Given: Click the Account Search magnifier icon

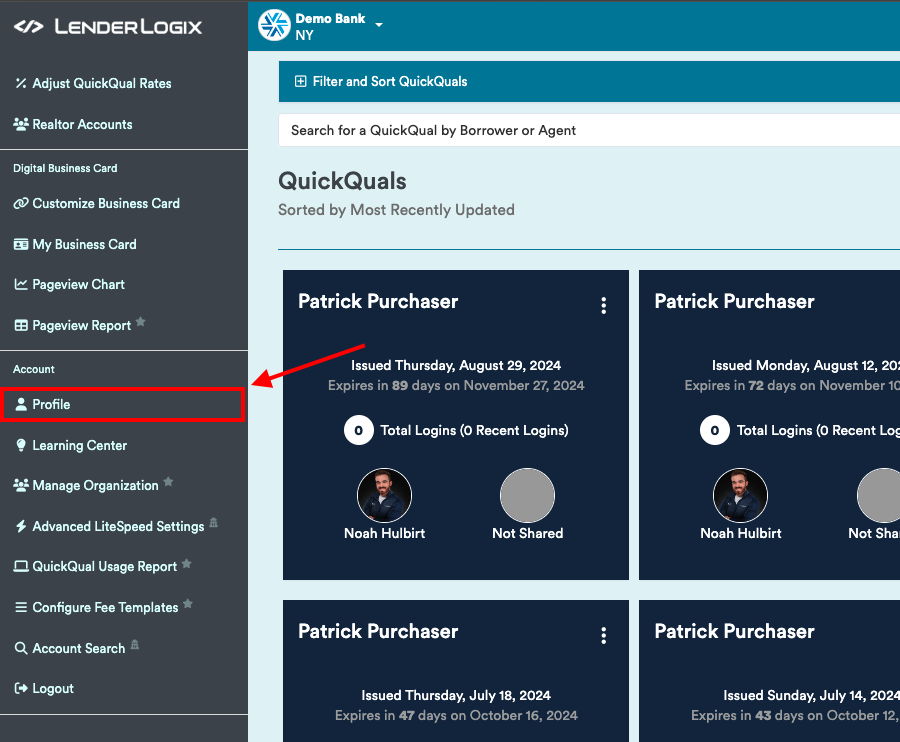Looking at the screenshot, I should tap(21, 649).
